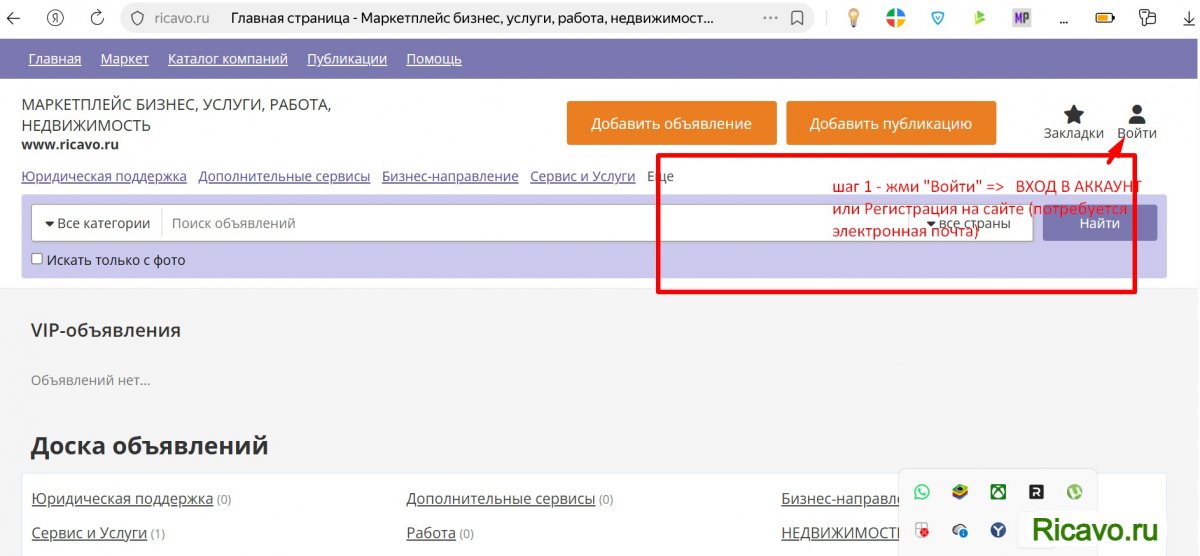Click the green play-shaped extension icon
The width and height of the screenshot is (1200, 556).
tap(980, 18)
